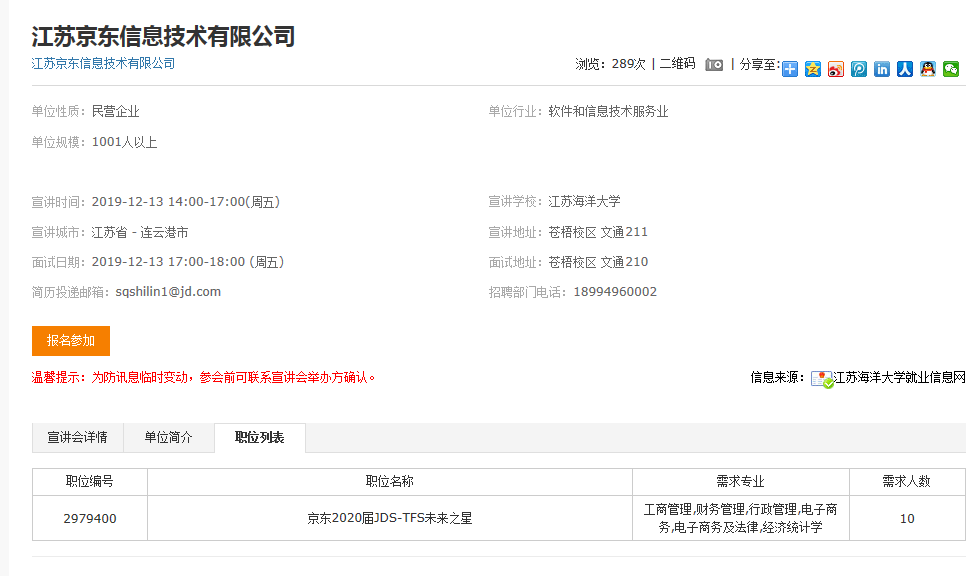The image size is (979, 576).
Task: Click the school name 江苏海洋大学
Action: [584, 202]
